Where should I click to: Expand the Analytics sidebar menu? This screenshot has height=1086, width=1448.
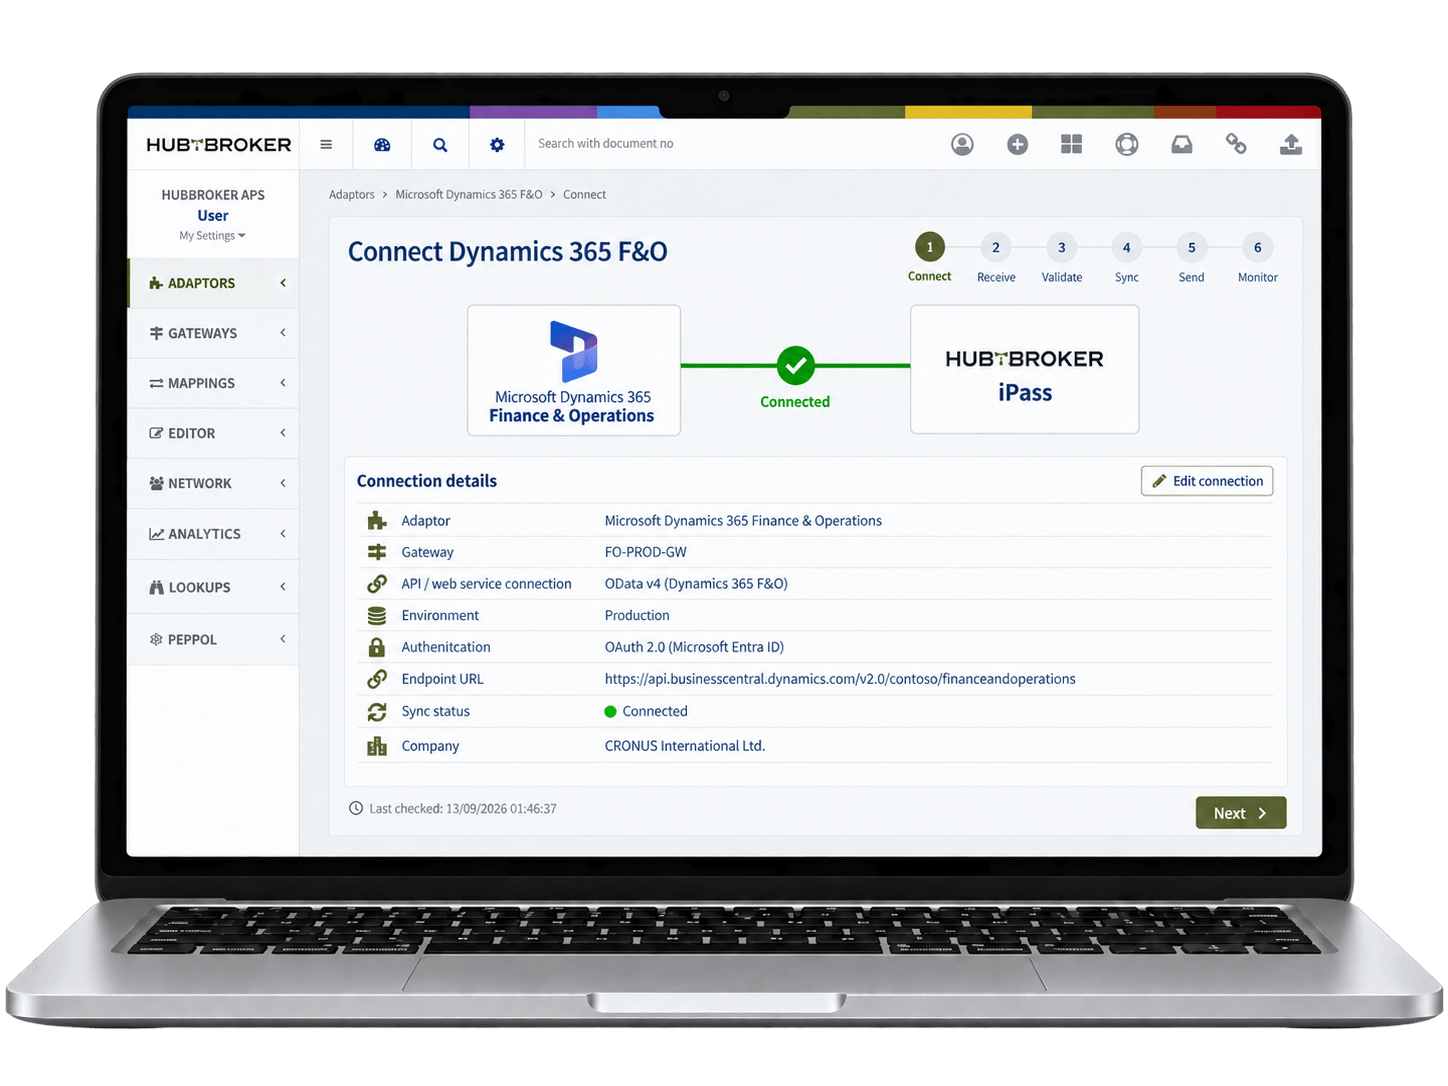click(x=213, y=534)
